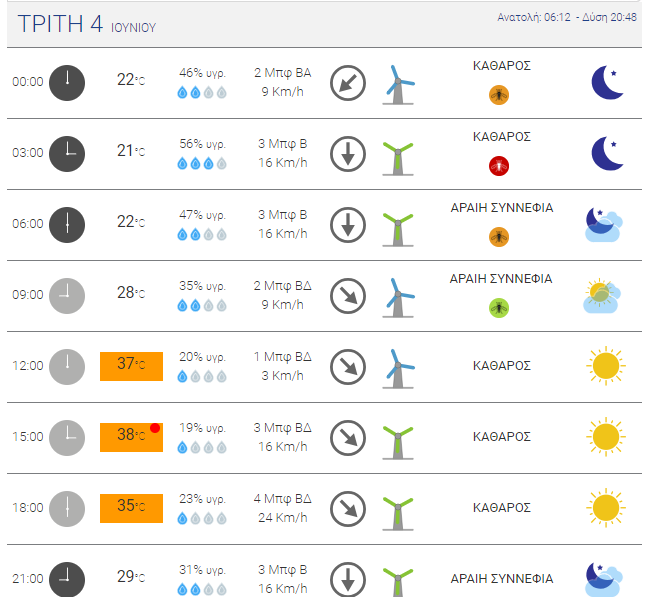The image size is (646, 597).
Task: Click the moon-and-cloud icon at 06:00
Action: point(604,225)
